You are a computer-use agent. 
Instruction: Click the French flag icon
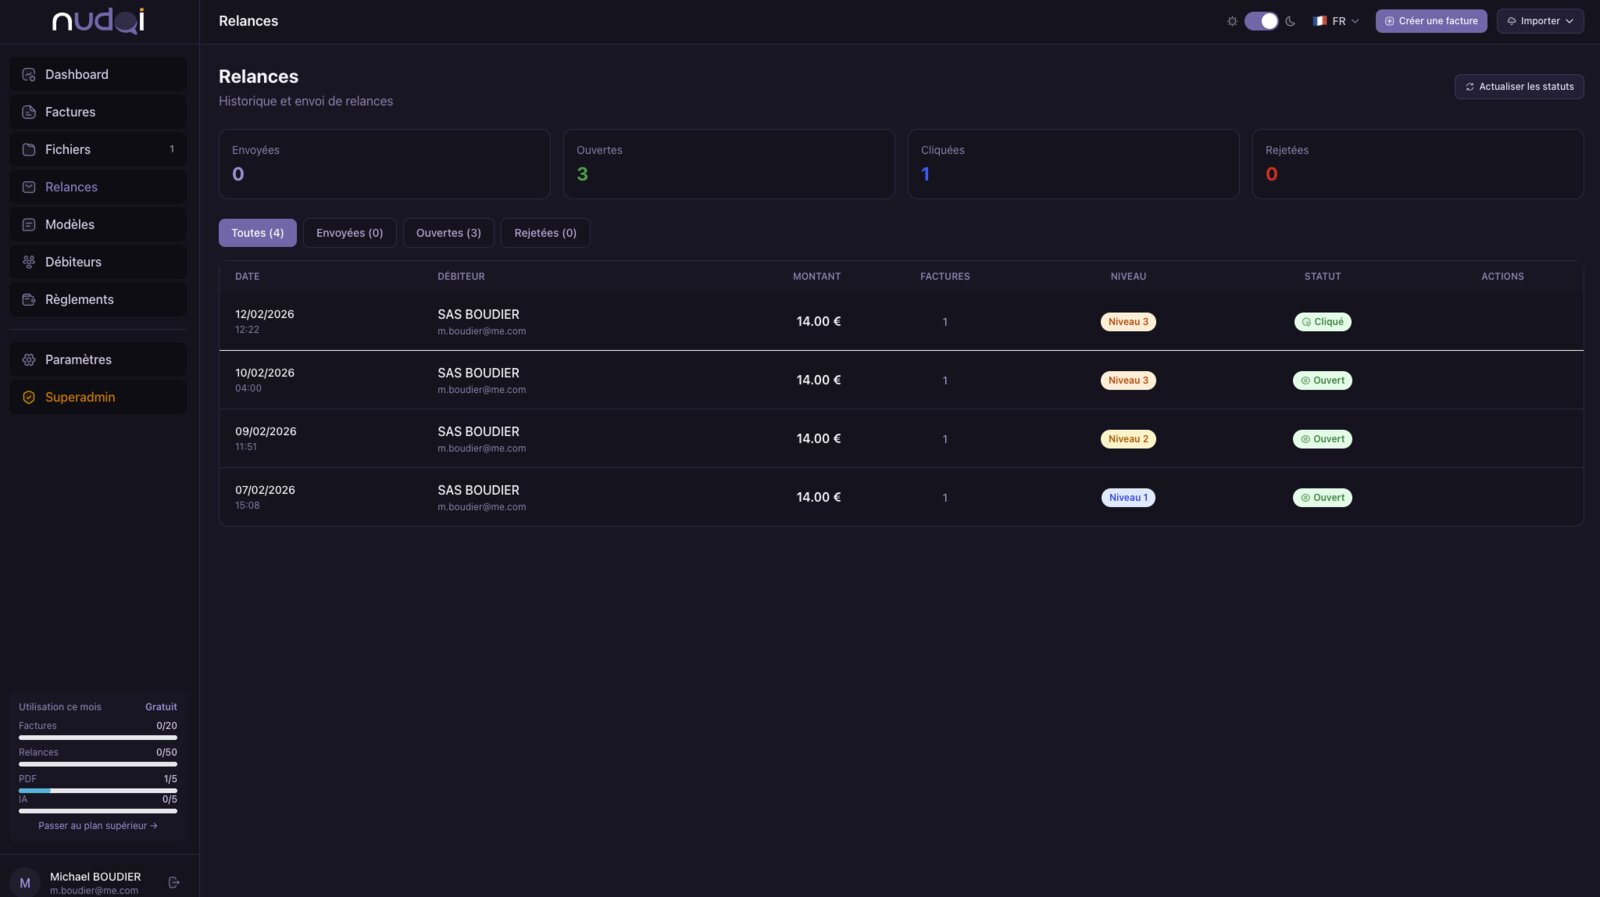tap(1320, 21)
